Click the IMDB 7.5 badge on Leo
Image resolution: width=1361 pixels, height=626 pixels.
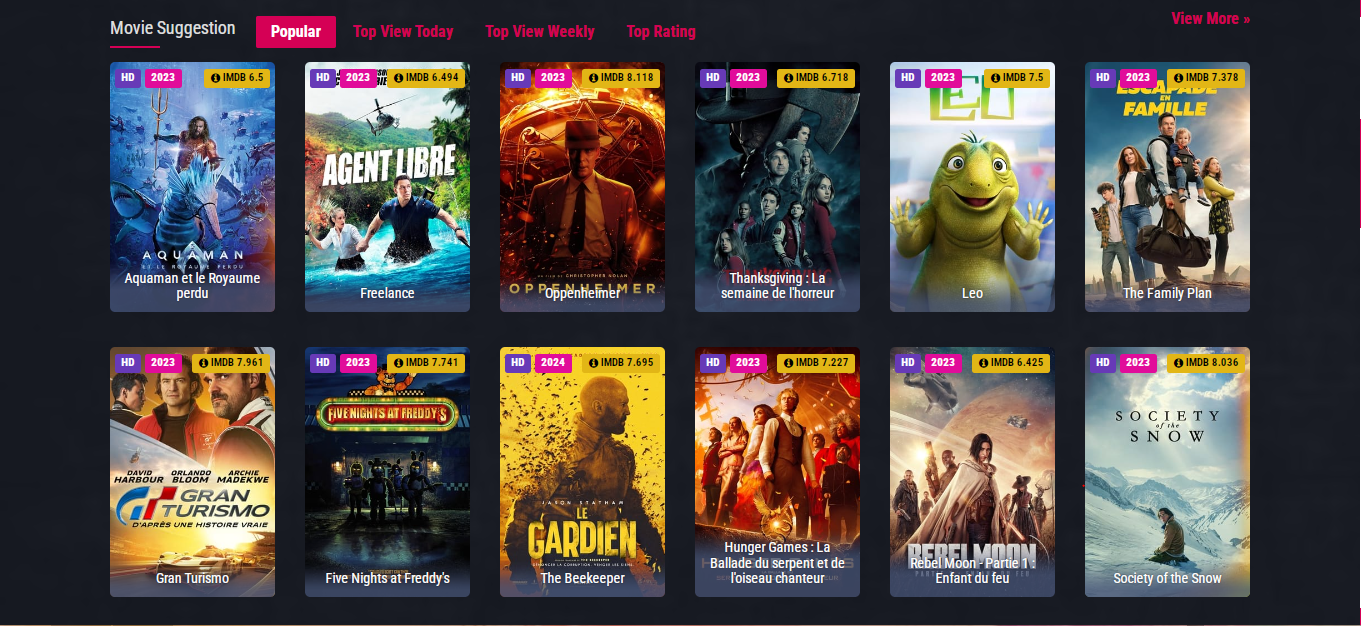tap(1017, 78)
